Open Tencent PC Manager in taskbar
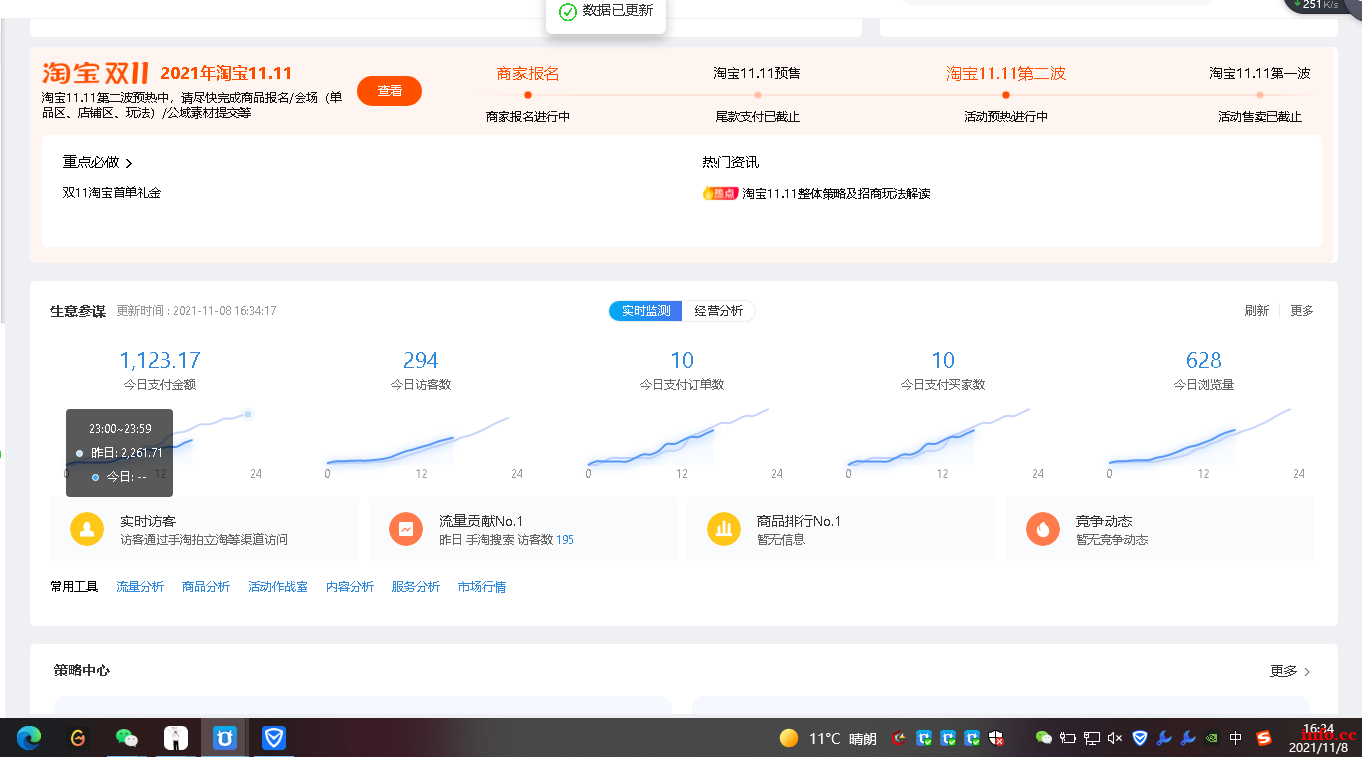 click(x=274, y=738)
